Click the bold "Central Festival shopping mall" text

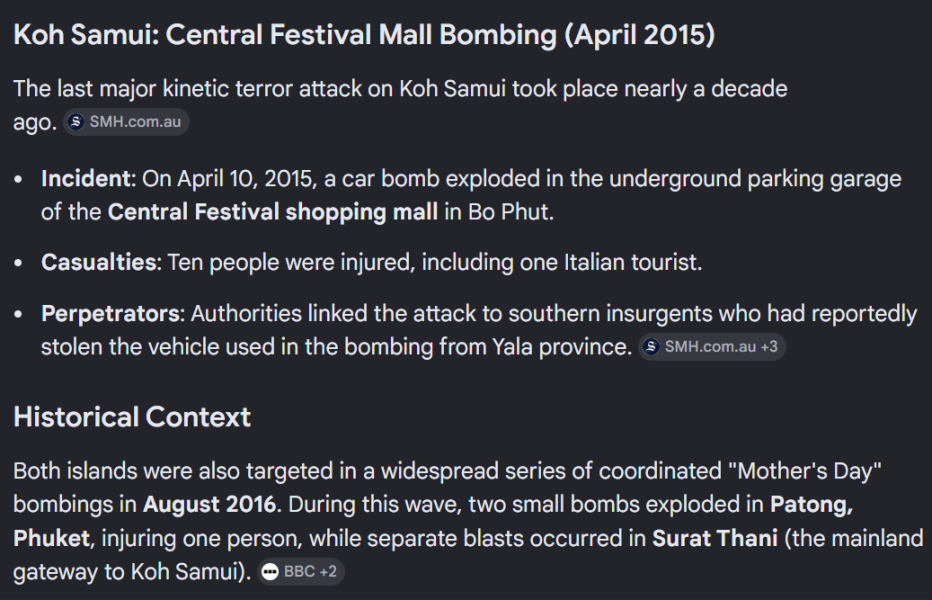click(272, 212)
